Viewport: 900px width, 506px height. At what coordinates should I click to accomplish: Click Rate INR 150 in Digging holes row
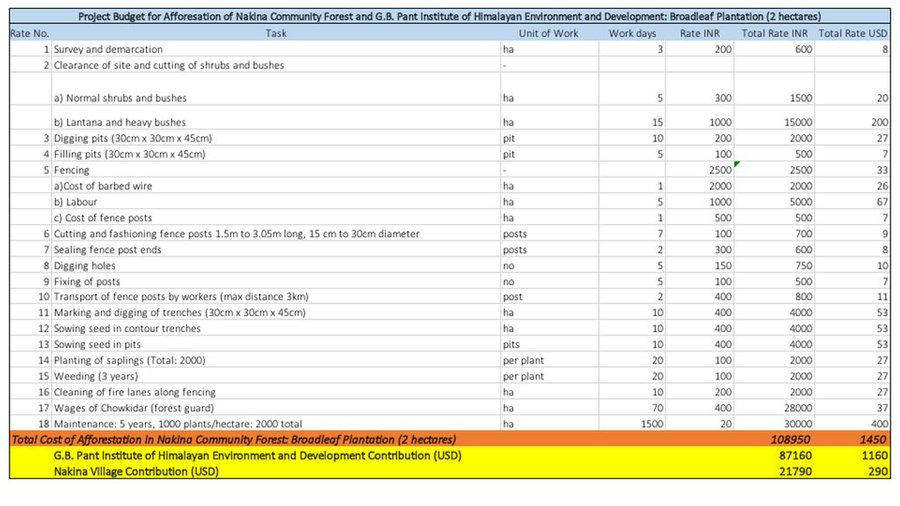723,266
